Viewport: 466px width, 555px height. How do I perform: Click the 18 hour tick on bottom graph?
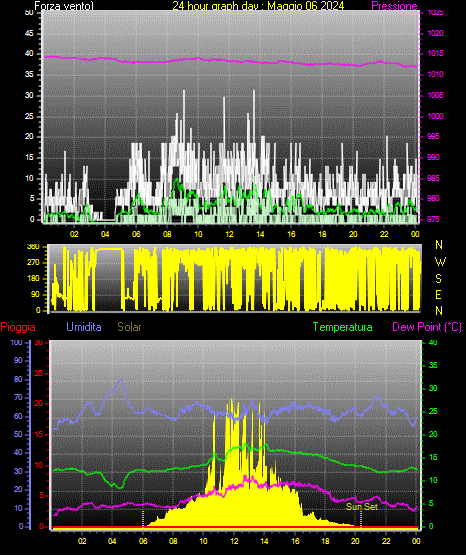click(x=325, y=541)
